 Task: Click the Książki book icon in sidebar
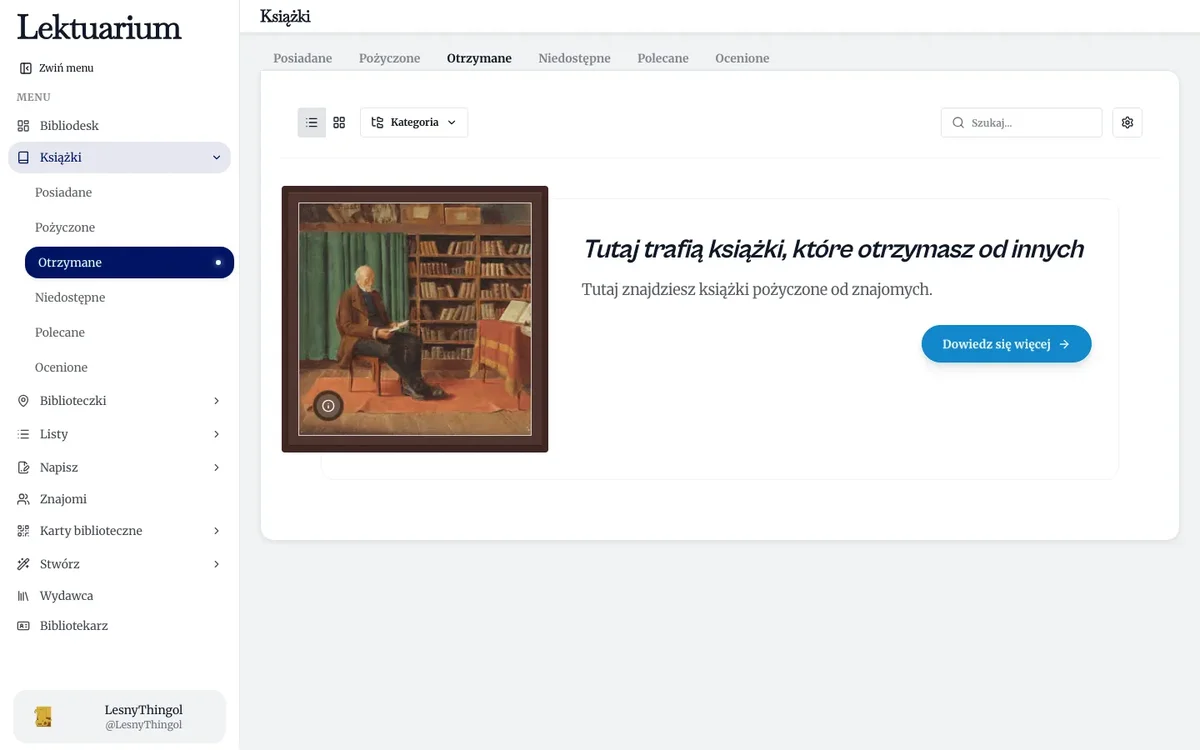[24, 157]
